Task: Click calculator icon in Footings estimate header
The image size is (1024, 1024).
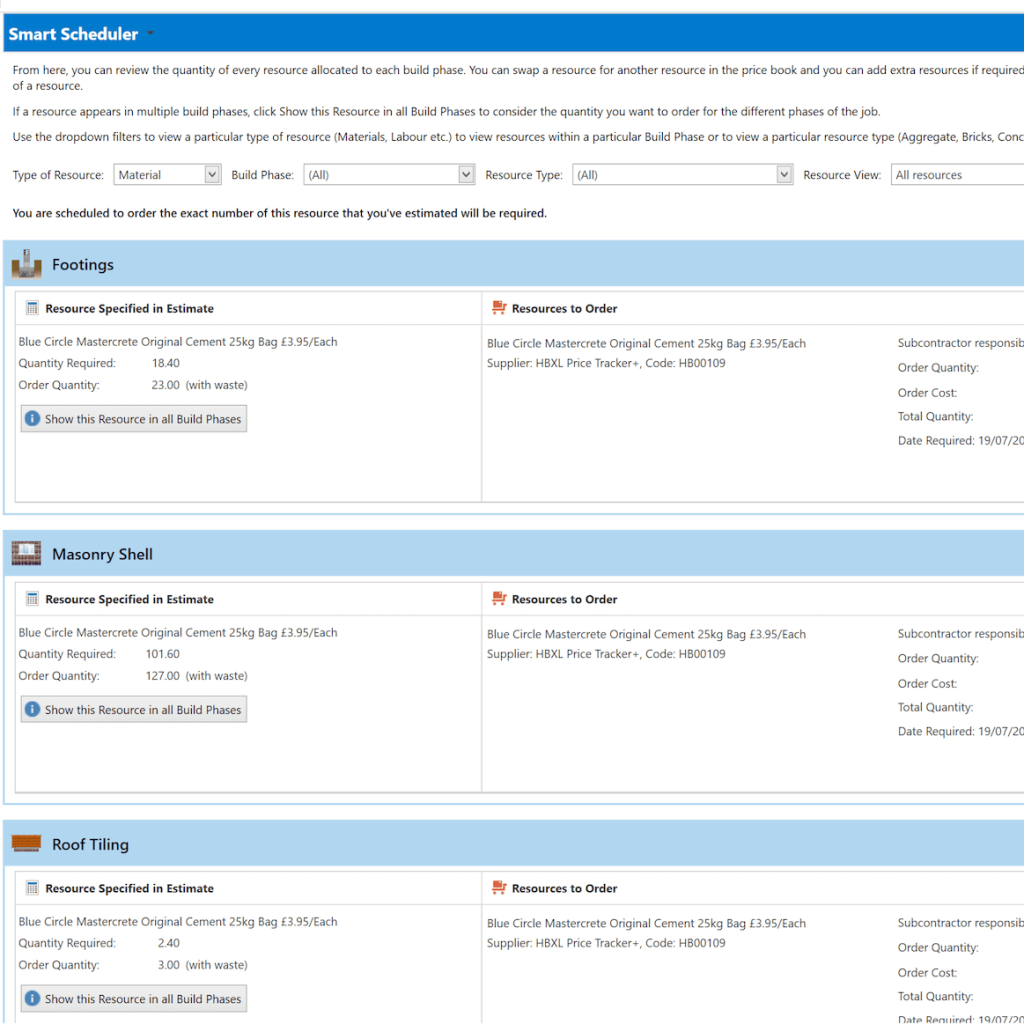Action: click(x=32, y=308)
